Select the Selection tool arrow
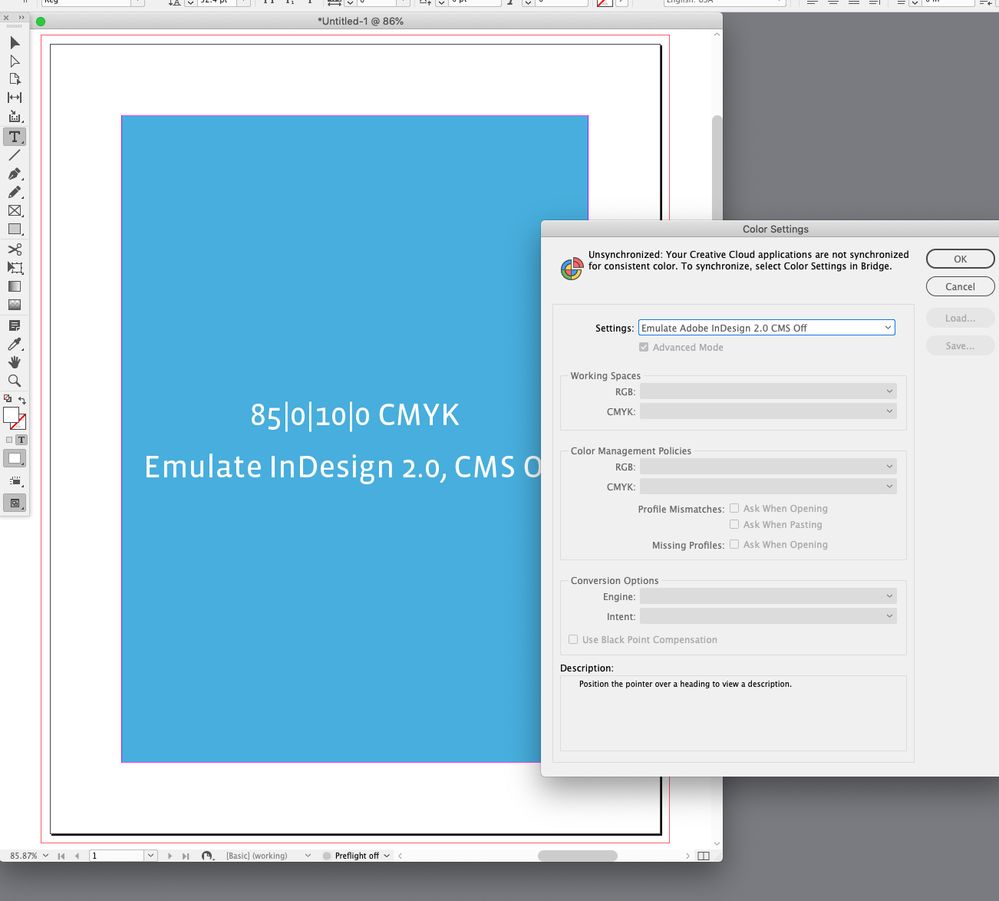 point(15,43)
